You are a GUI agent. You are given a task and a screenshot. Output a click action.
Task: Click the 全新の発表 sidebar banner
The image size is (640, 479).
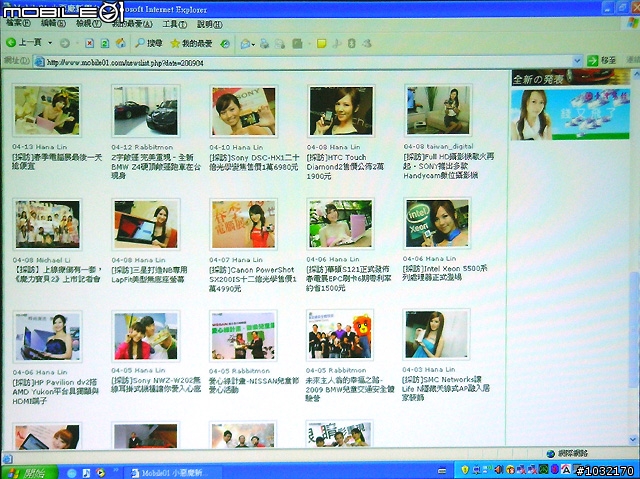tap(571, 78)
